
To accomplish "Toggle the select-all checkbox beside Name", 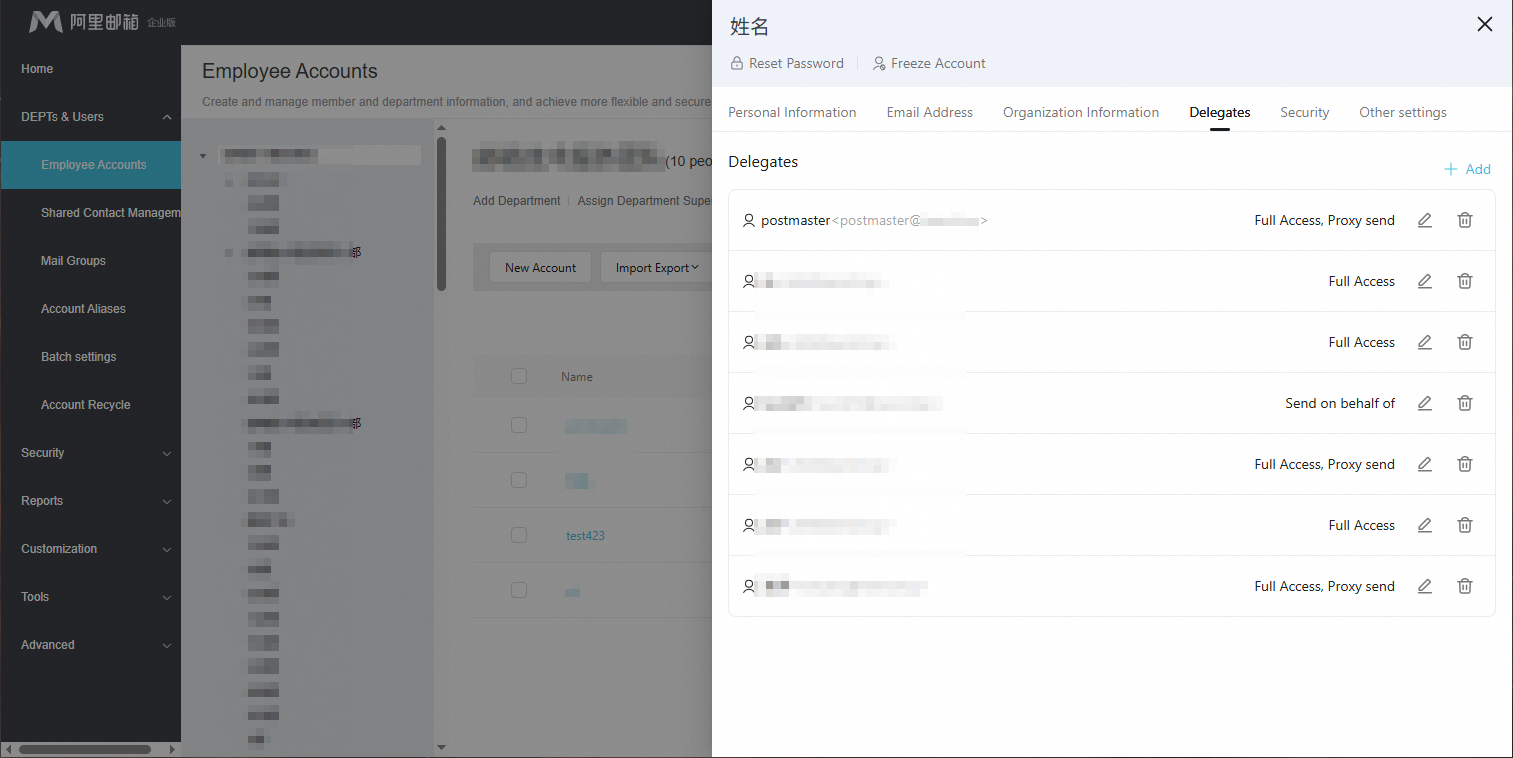I will coord(518,376).
